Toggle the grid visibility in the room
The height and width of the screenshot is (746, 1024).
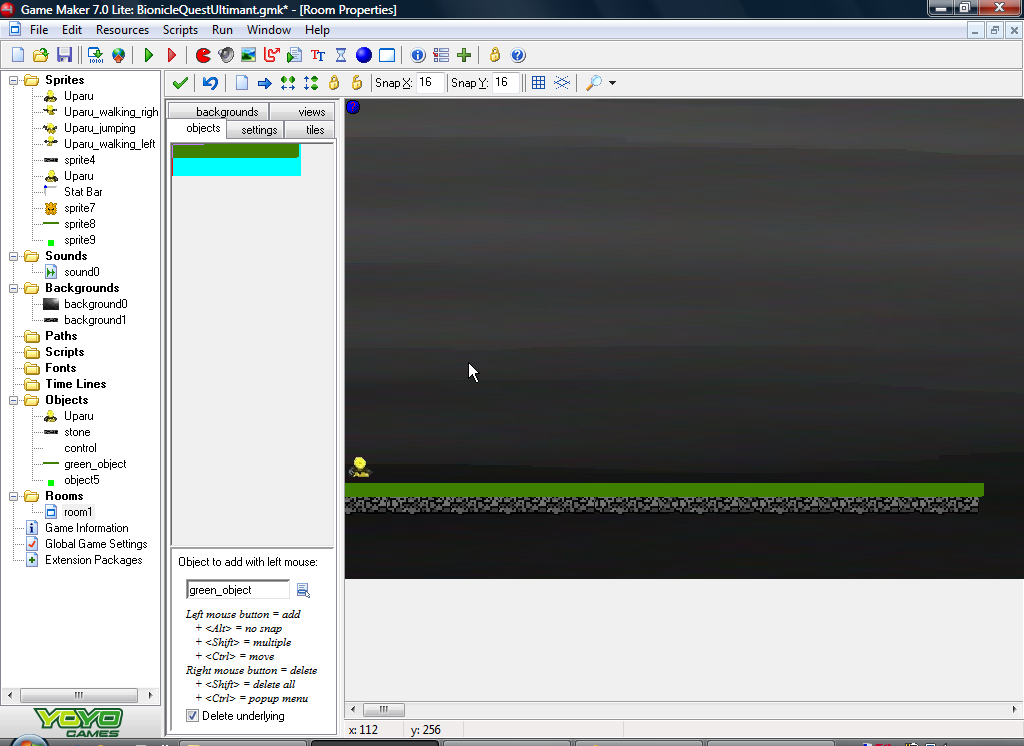click(538, 83)
